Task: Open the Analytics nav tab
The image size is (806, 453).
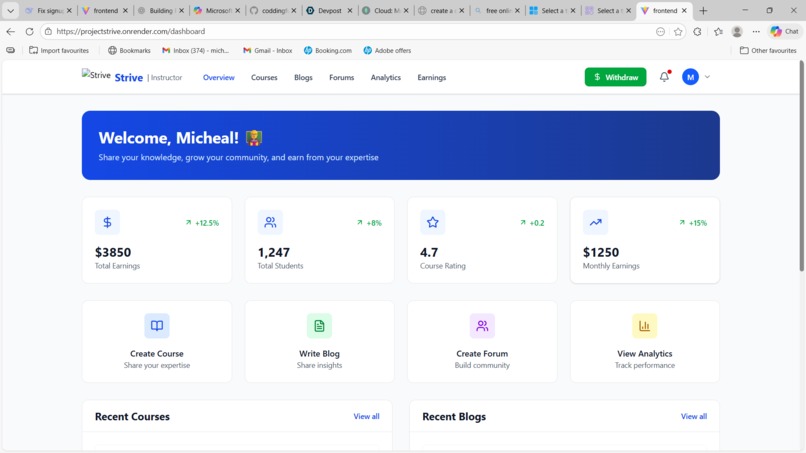Action: pos(386,78)
